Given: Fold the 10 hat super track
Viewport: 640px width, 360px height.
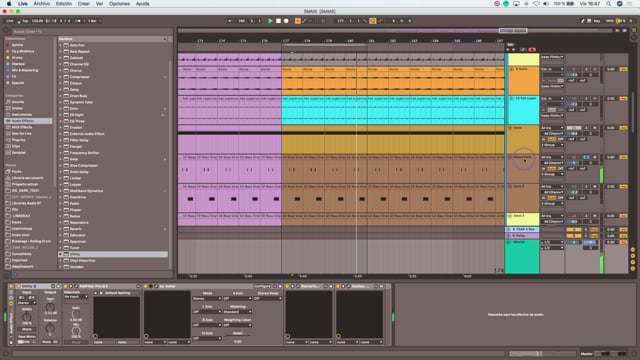Looking at the screenshot, I should (x=511, y=99).
